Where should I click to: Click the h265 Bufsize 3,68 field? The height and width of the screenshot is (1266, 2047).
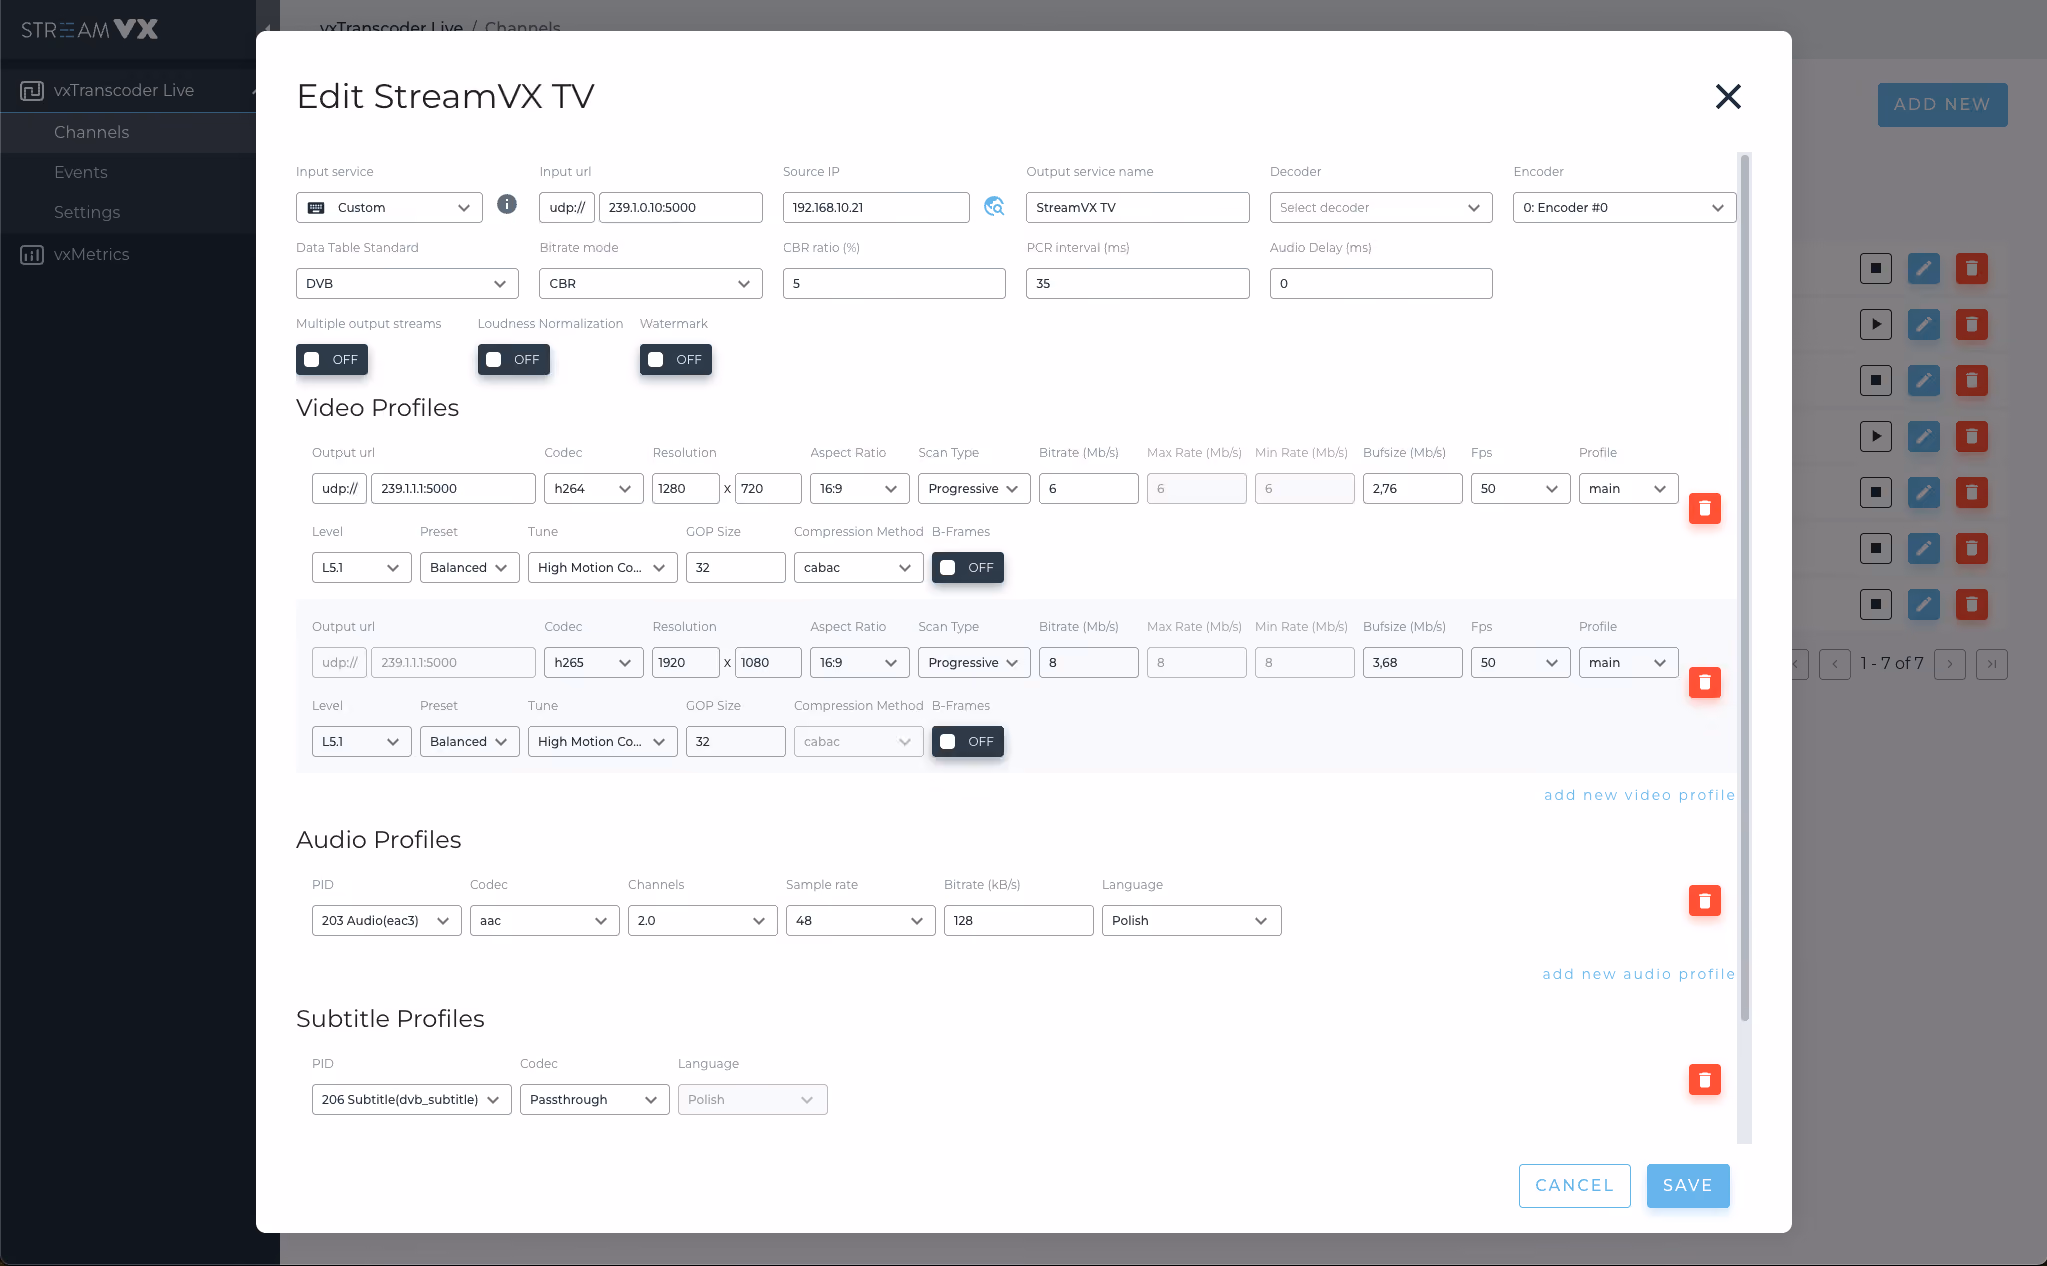[1413, 662]
